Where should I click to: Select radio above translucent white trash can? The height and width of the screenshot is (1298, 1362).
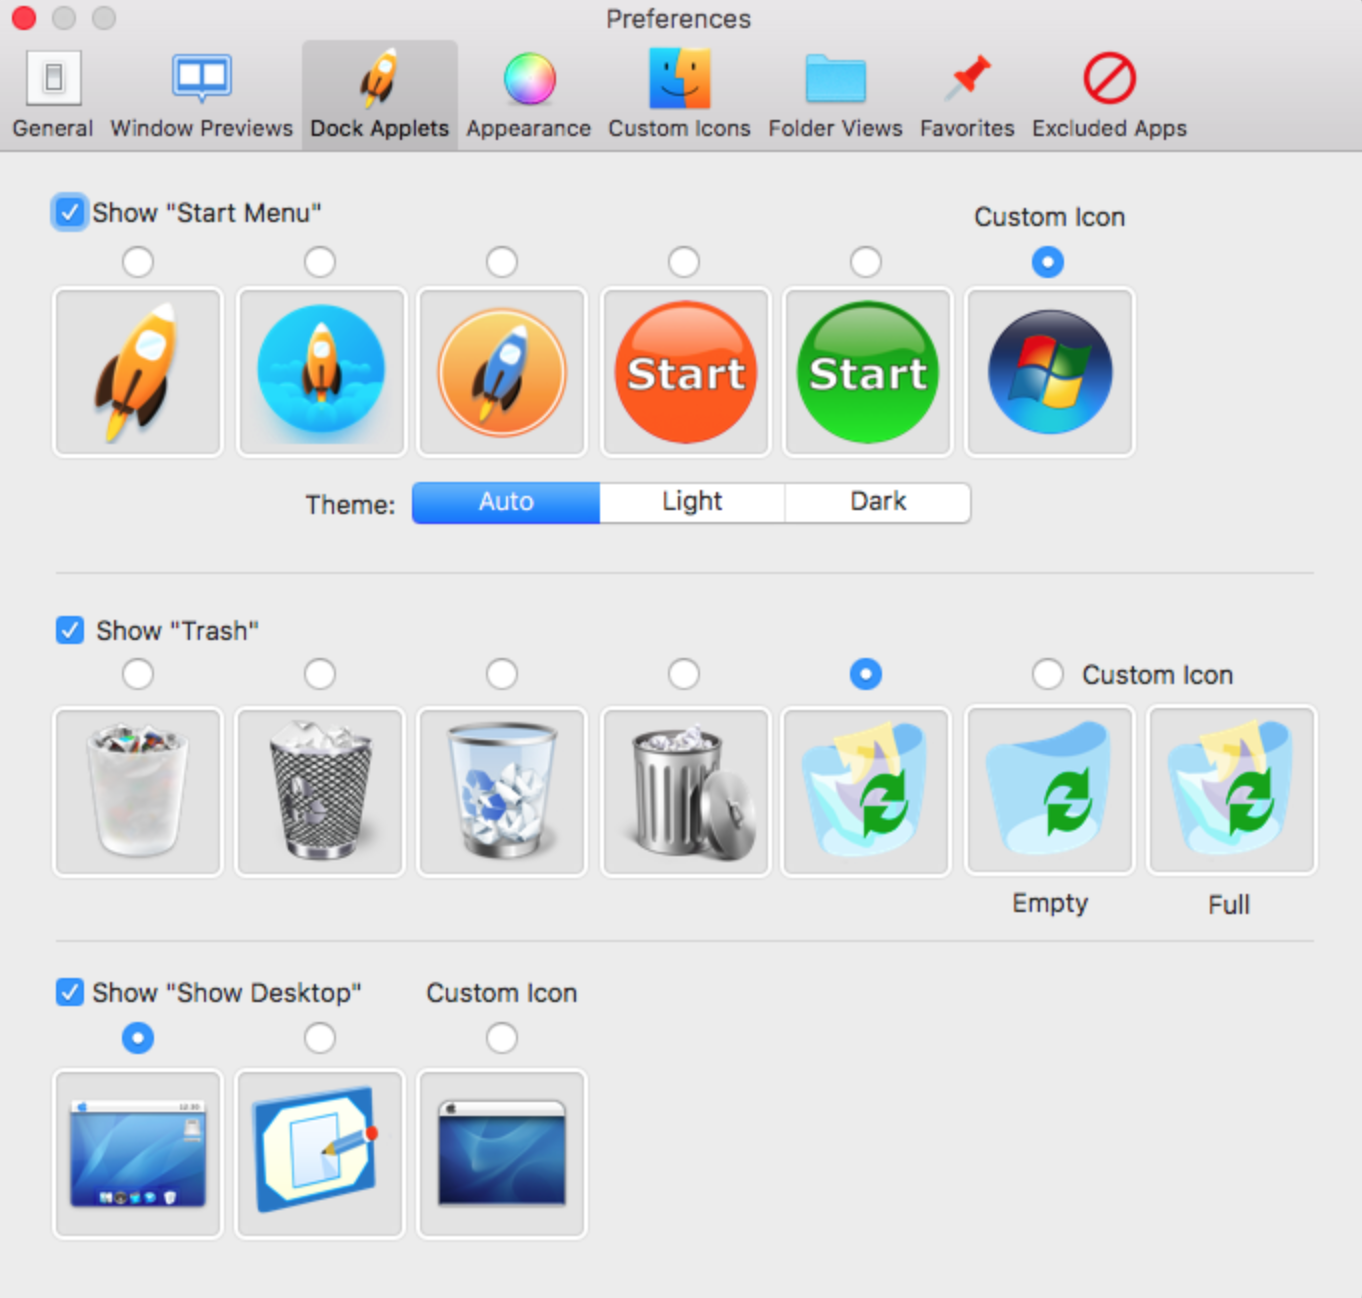(138, 674)
